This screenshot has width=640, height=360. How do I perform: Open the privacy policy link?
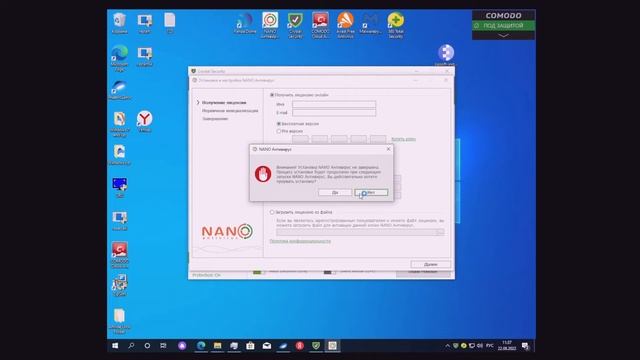(x=300, y=241)
